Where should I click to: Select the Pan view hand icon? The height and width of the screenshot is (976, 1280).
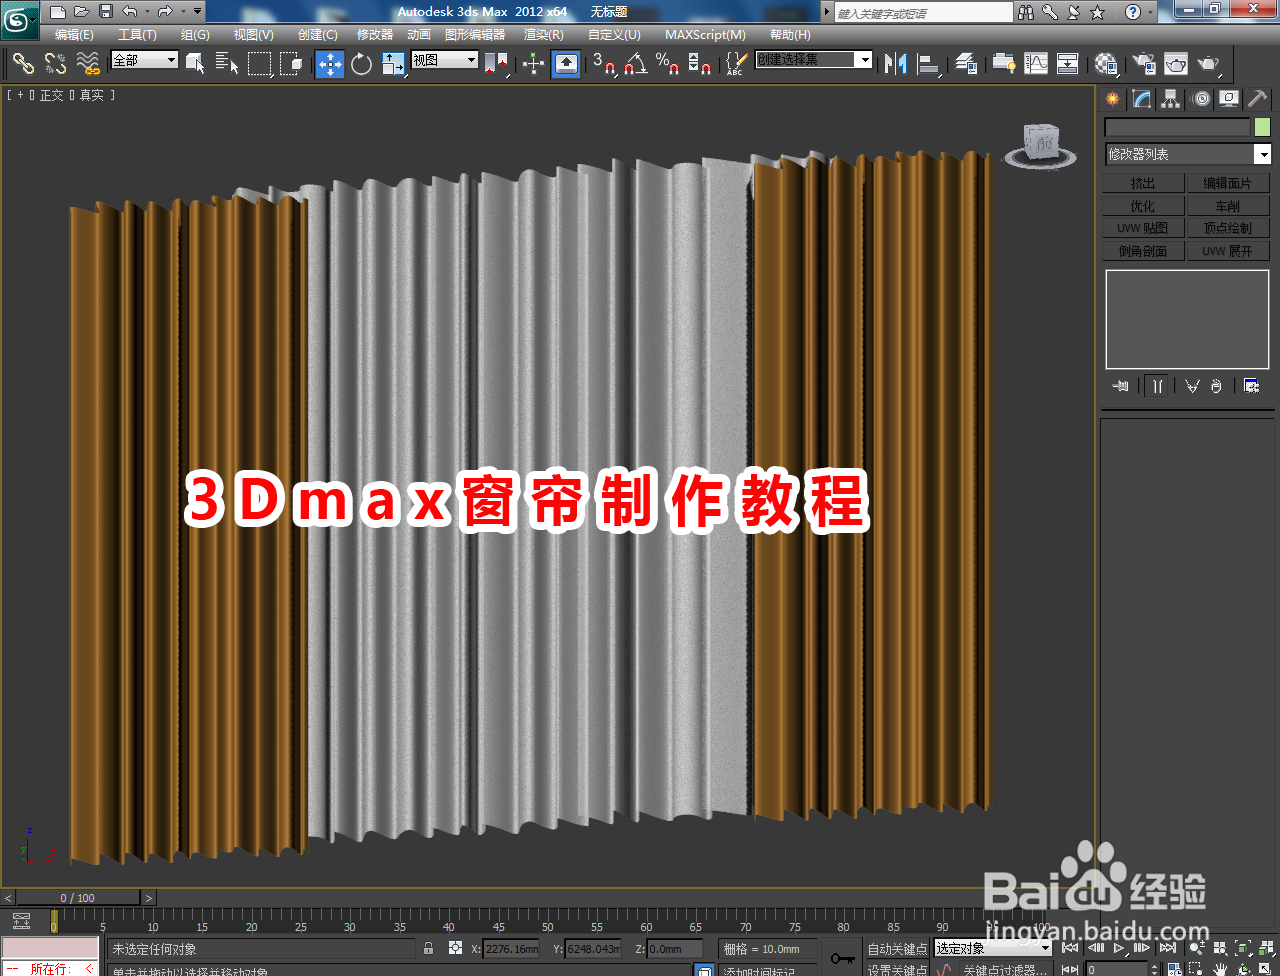tap(1221, 967)
